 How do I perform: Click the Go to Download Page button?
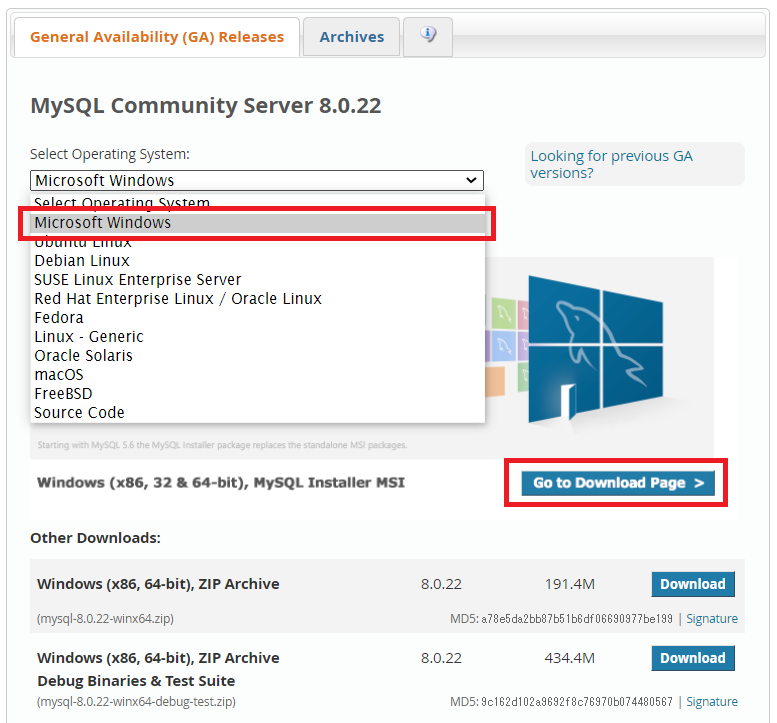pyautogui.click(x=618, y=483)
